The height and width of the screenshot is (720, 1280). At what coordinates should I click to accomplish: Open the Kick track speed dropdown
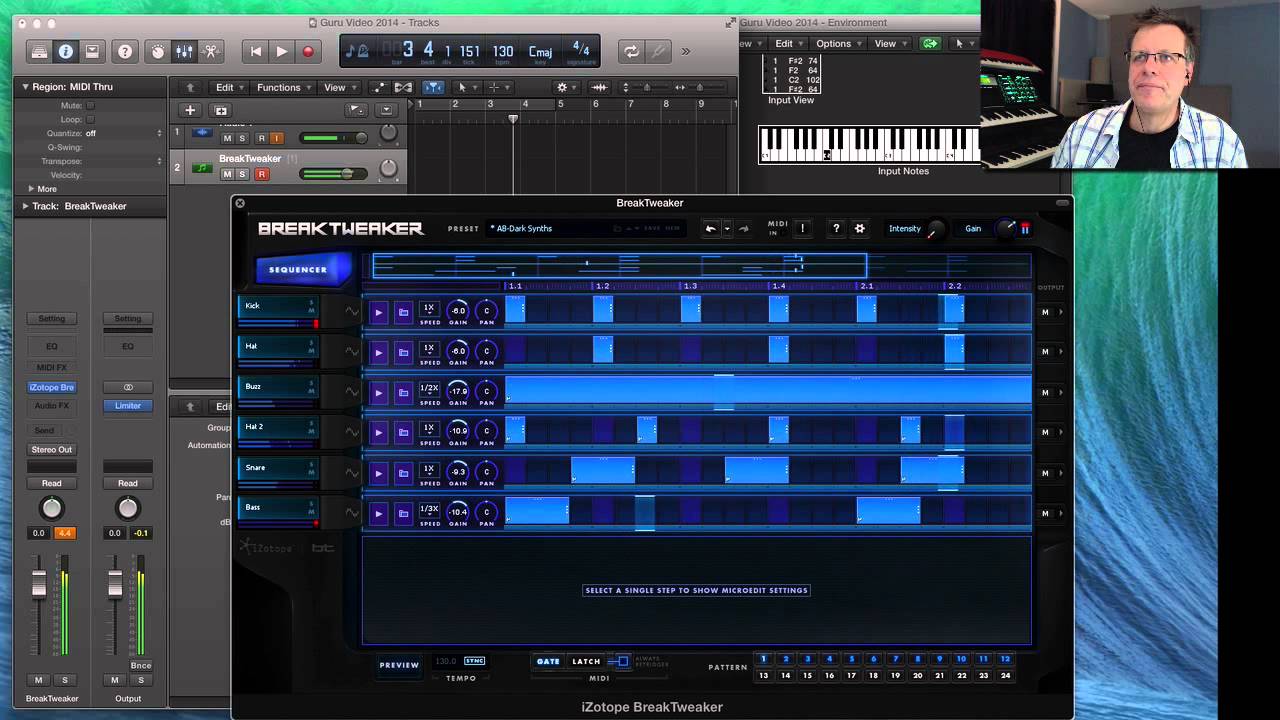pos(429,308)
